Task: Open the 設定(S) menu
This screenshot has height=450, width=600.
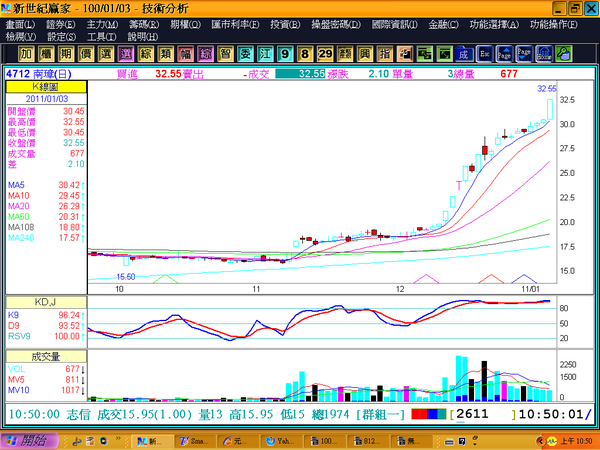Action: click(x=62, y=37)
